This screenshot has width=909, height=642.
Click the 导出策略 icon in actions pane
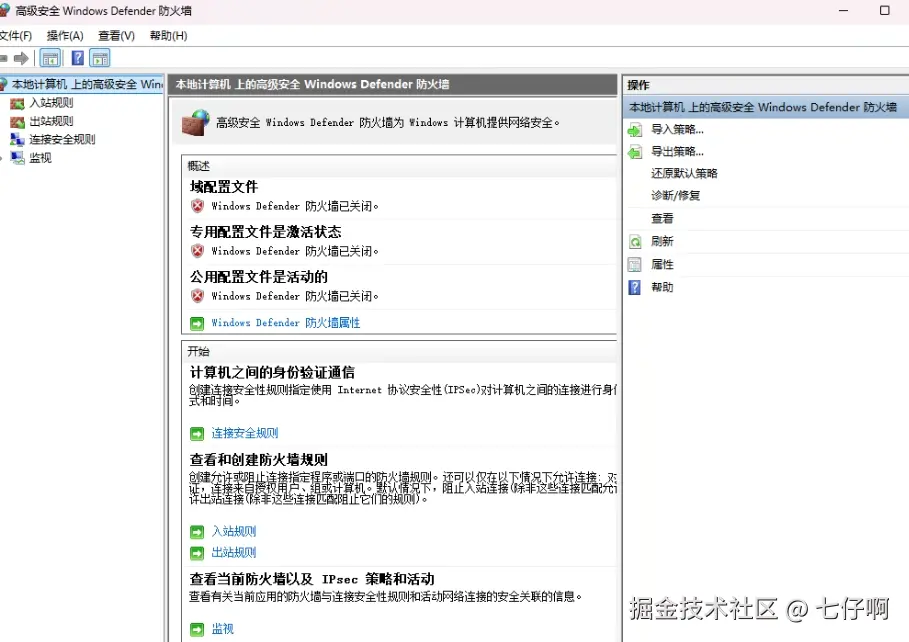[x=635, y=152]
